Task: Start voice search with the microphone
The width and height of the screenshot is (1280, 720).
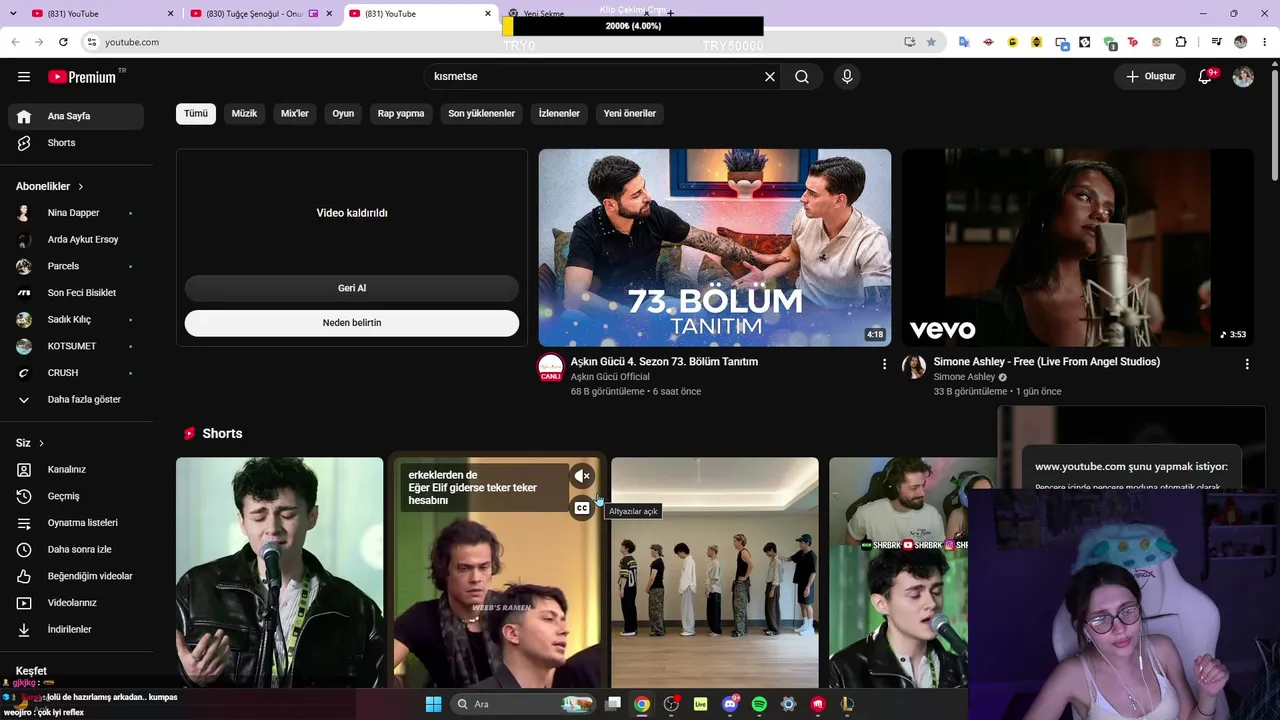Action: point(847,77)
